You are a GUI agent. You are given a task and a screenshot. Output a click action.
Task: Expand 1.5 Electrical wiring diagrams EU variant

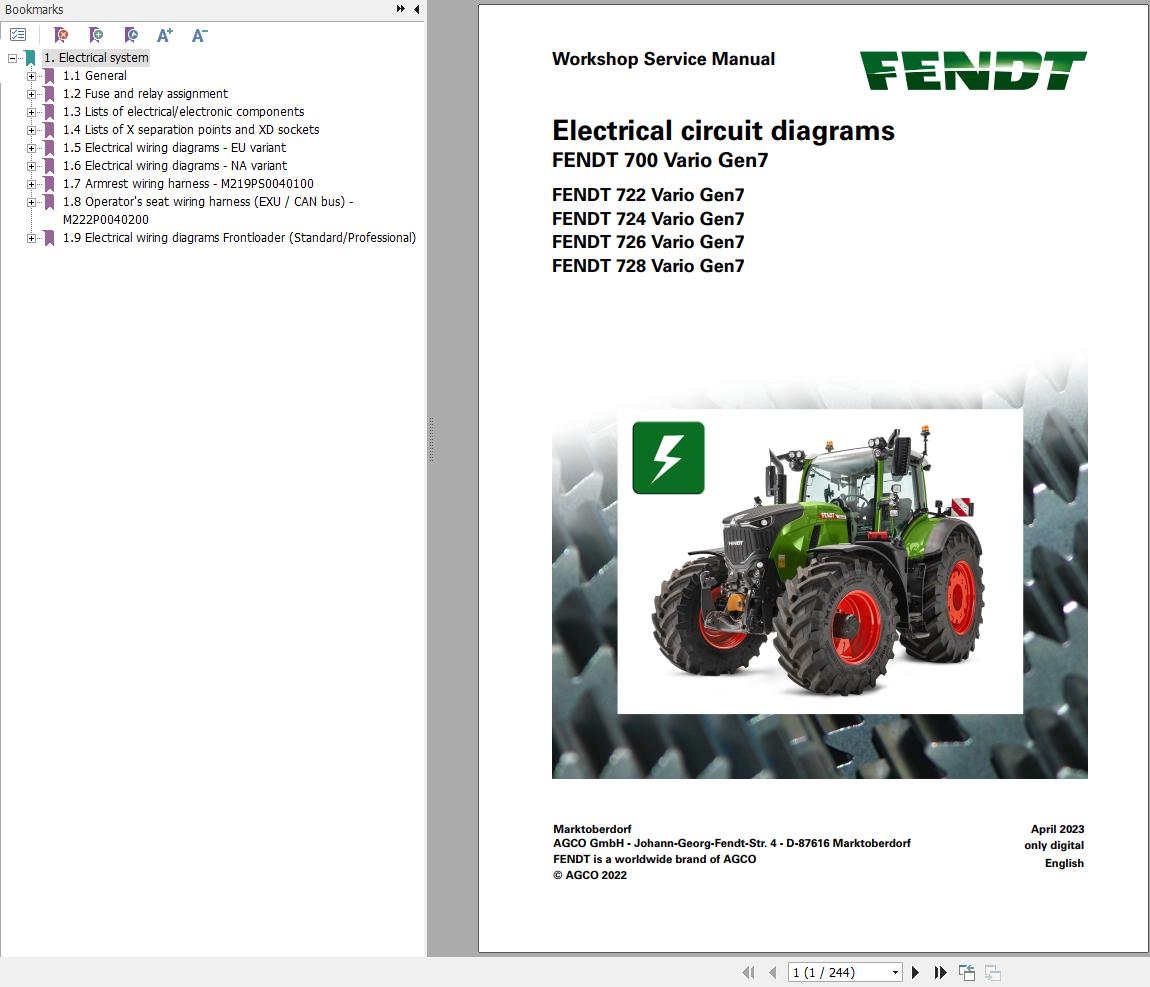pyautogui.click(x=31, y=148)
